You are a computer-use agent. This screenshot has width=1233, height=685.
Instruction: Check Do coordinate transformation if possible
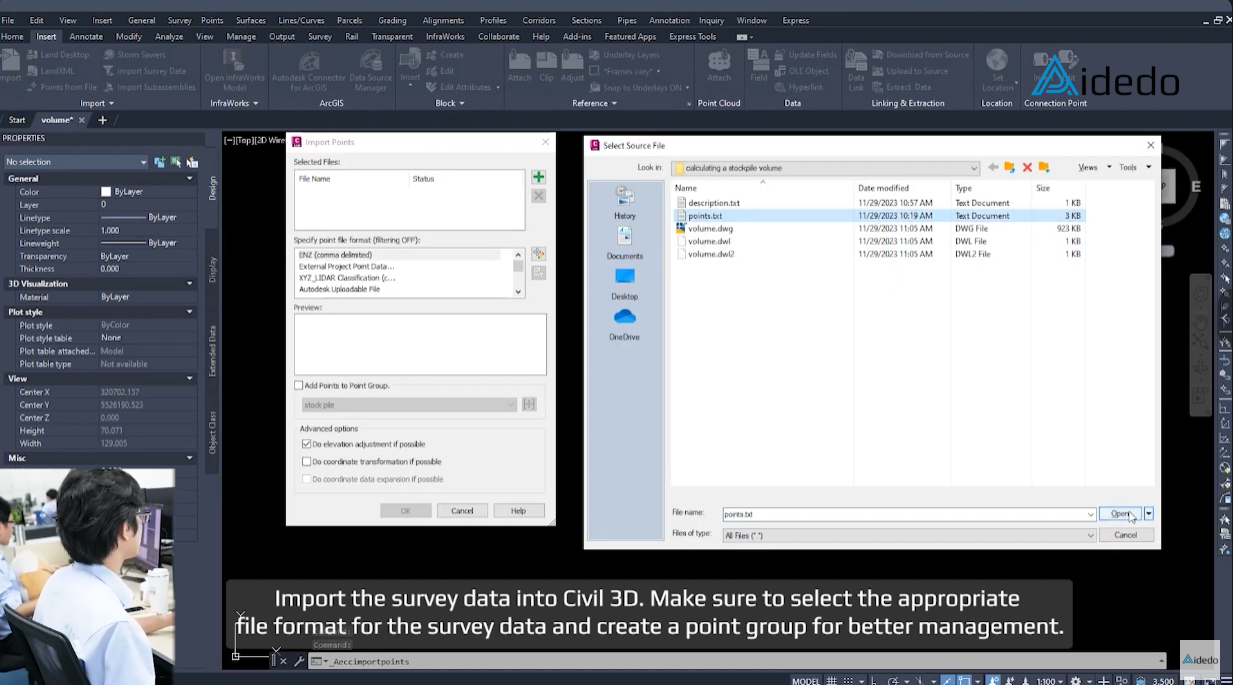pyautogui.click(x=306, y=462)
